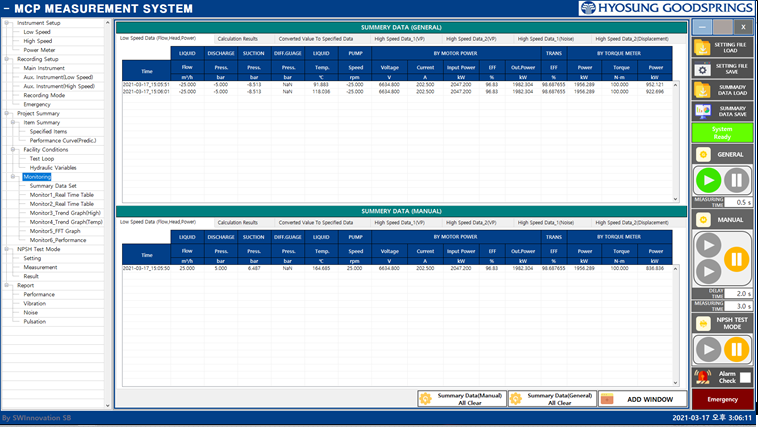Switch to Calculation Results tab in General panel
The image size is (758, 427).
point(237,38)
